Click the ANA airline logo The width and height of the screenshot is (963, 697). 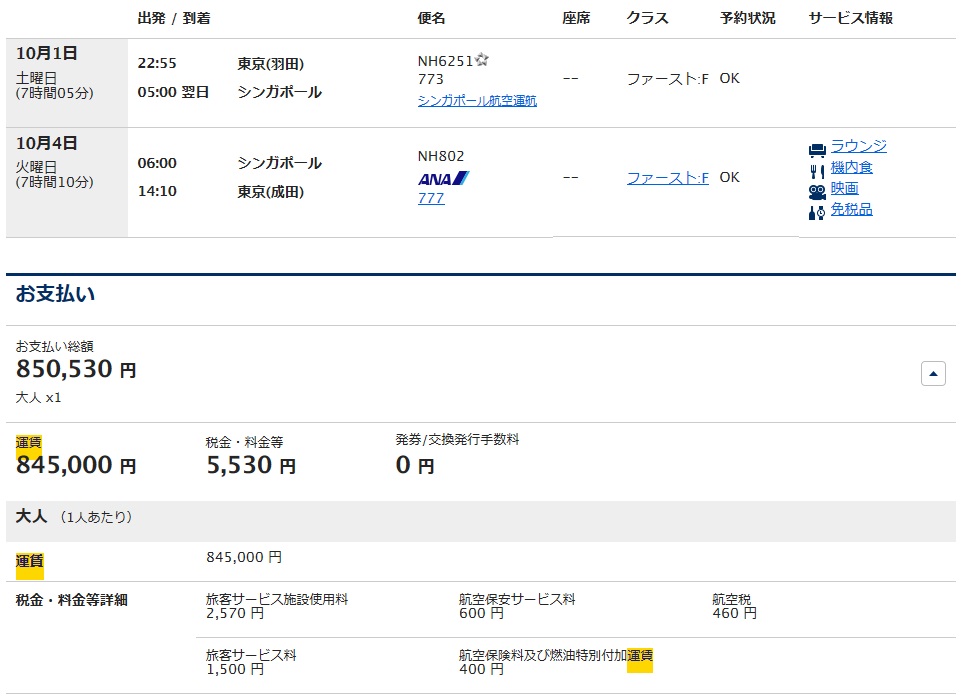click(x=443, y=179)
